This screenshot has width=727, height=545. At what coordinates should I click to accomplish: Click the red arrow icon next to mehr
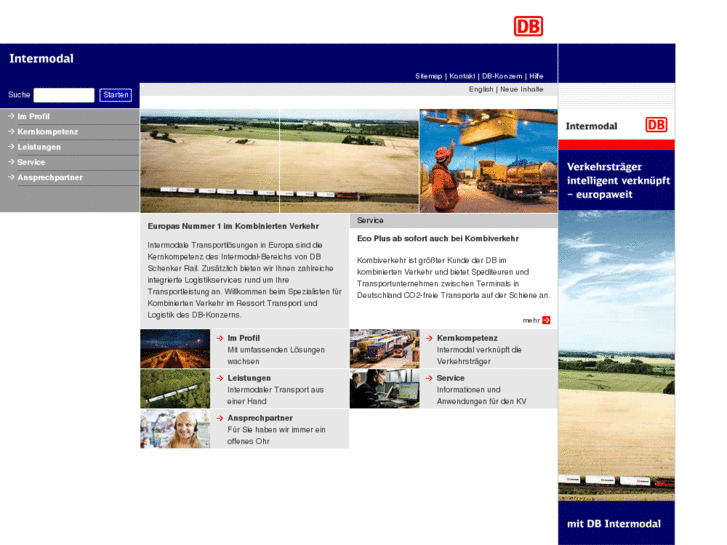pyautogui.click(x=547, y=320)
